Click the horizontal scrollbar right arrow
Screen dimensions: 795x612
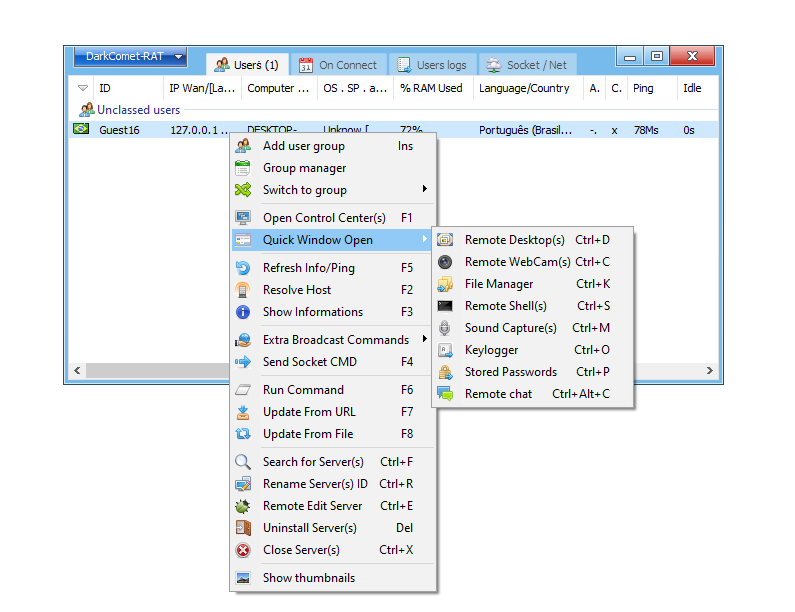point(711,371)
